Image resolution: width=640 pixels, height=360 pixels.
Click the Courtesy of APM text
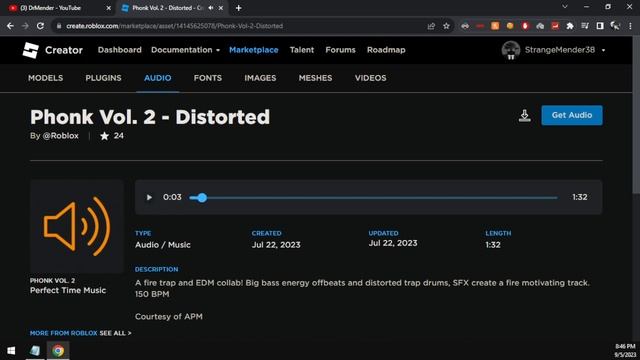(169, 317)
